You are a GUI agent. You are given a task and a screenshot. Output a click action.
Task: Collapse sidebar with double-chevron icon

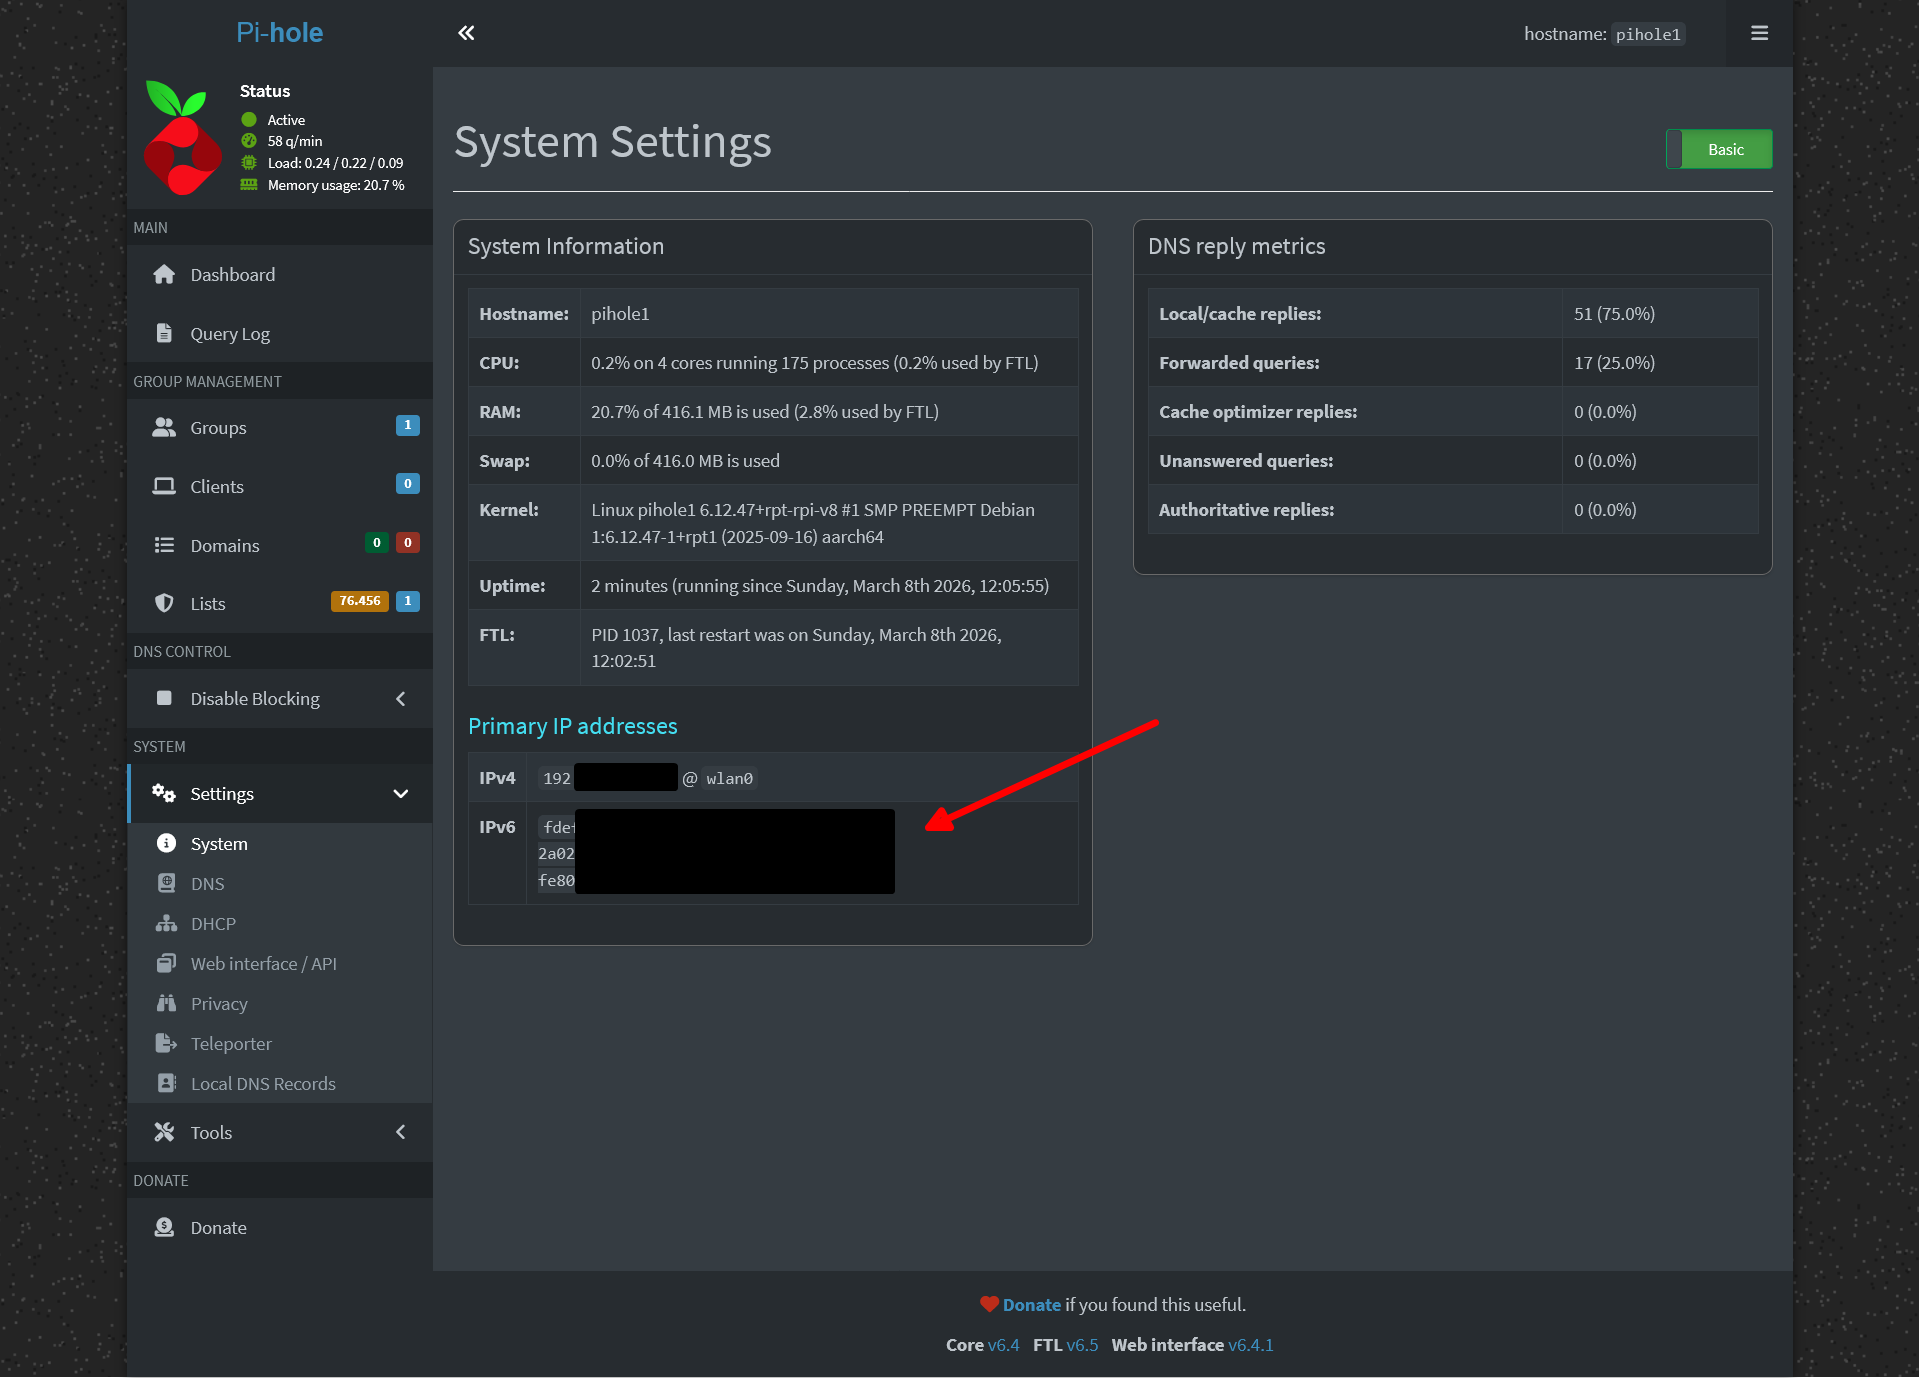(x=466, y=33)
